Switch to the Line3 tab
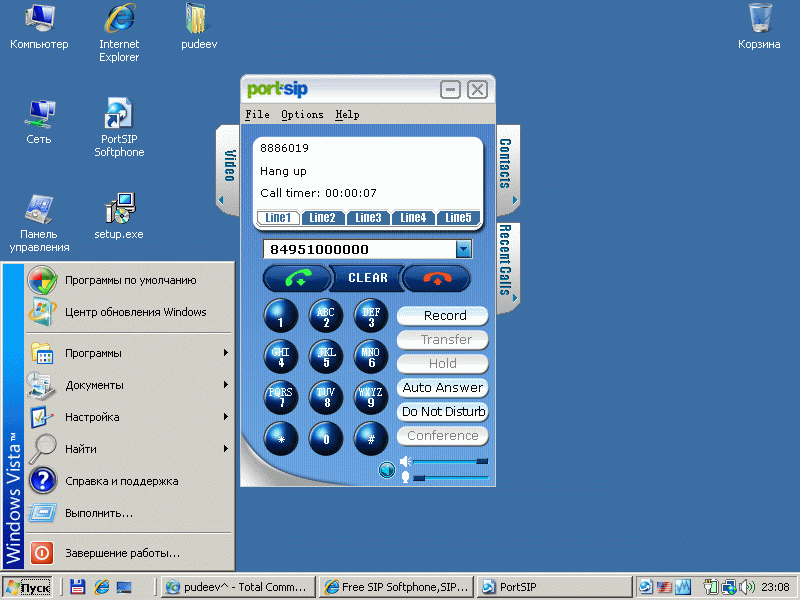This screenshot has height=600, width=800. coord(368,218)
